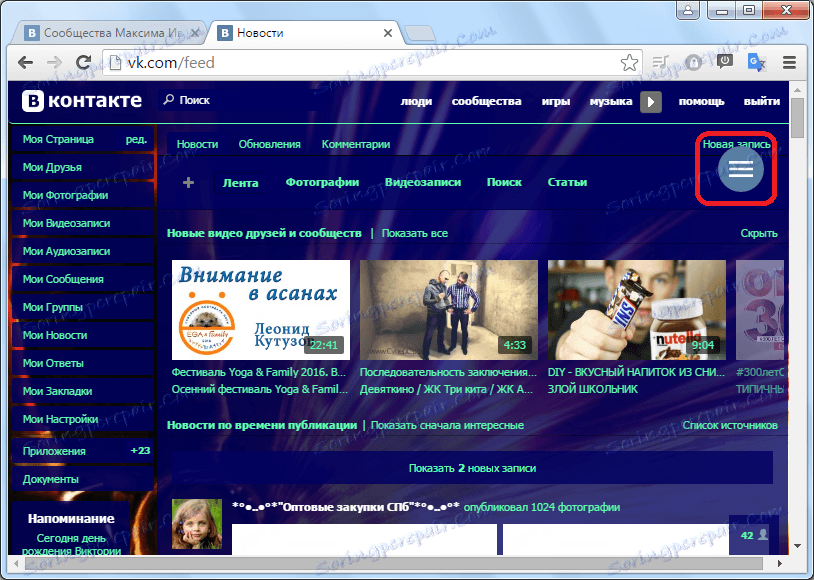The height and width of the screenshot is (580, 814).
Task: Open Мои Аудиозаписи in sidebar
Action: pos(83,251)
